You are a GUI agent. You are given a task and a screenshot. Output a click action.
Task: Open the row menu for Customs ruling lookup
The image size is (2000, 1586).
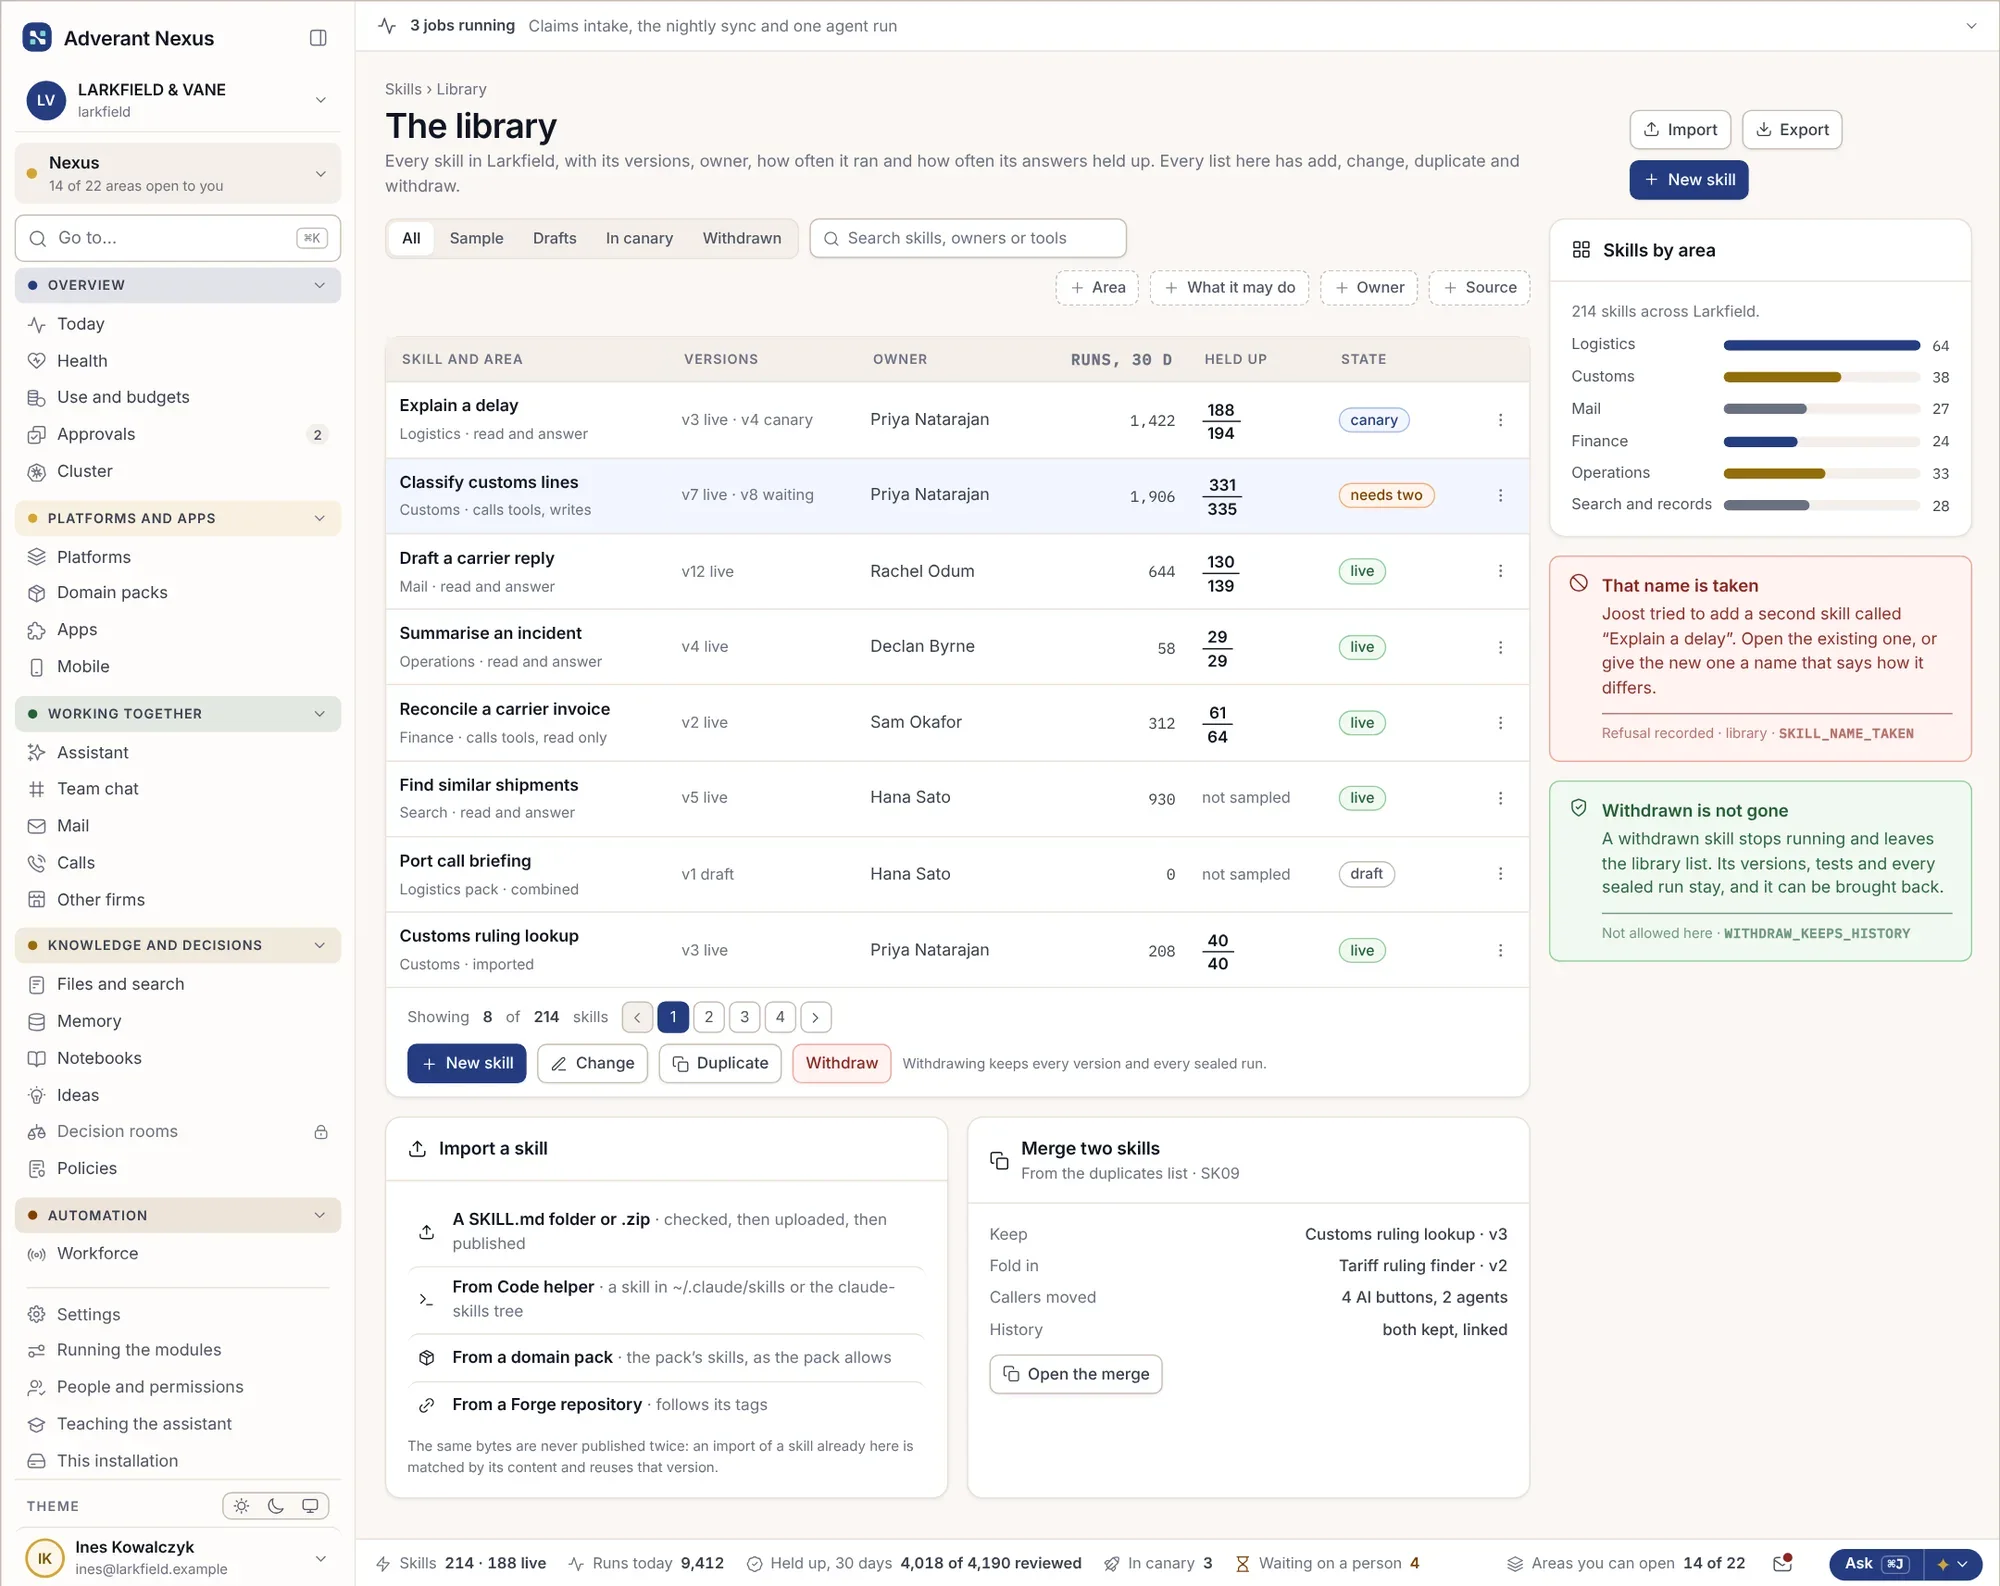click(x=1500, y=950)
